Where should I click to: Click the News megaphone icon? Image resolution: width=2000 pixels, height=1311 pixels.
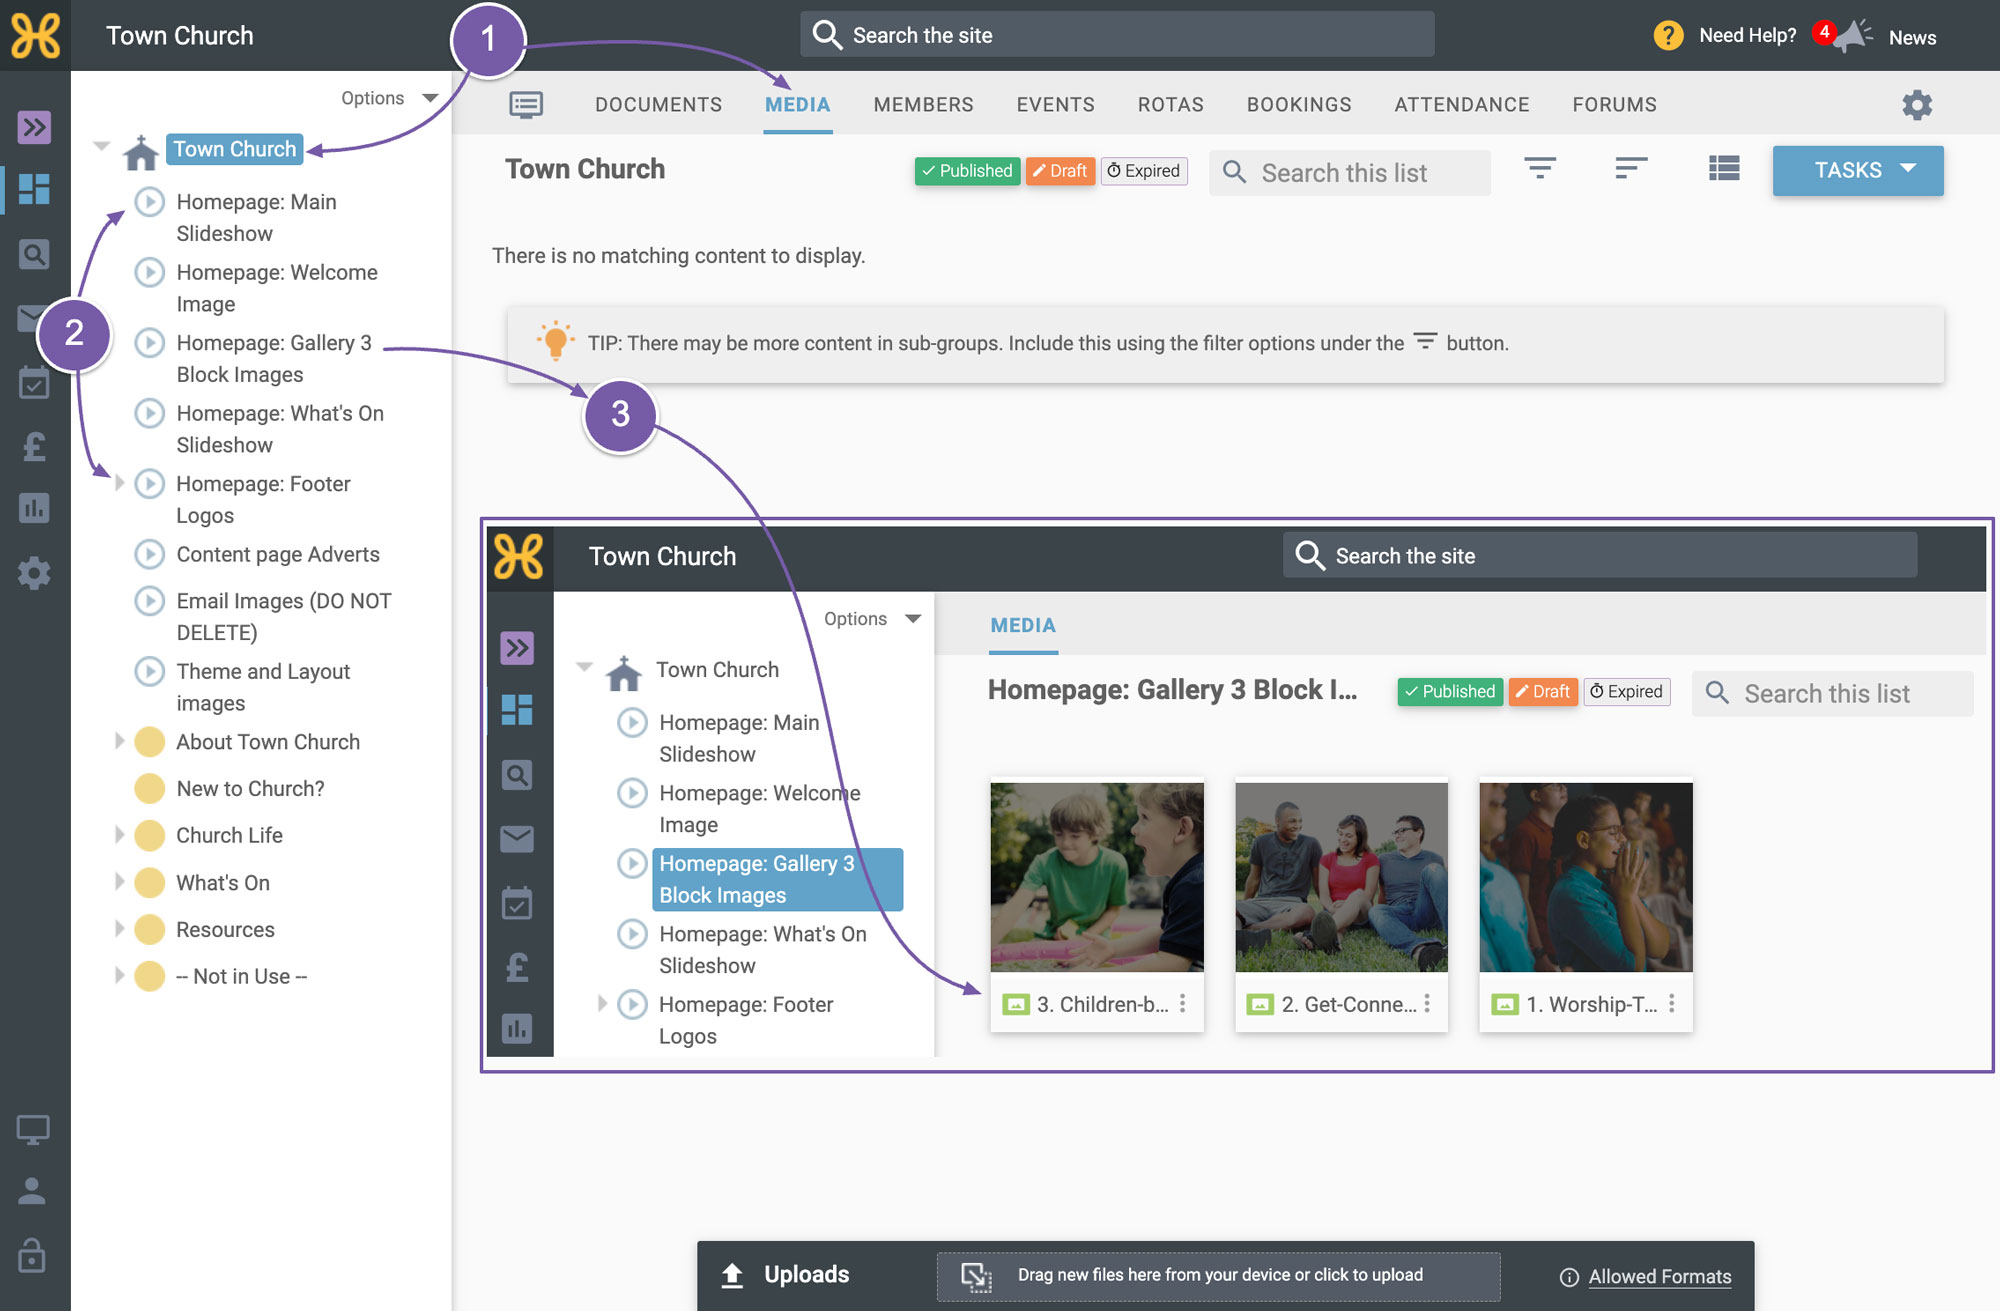pos(1853,36)
